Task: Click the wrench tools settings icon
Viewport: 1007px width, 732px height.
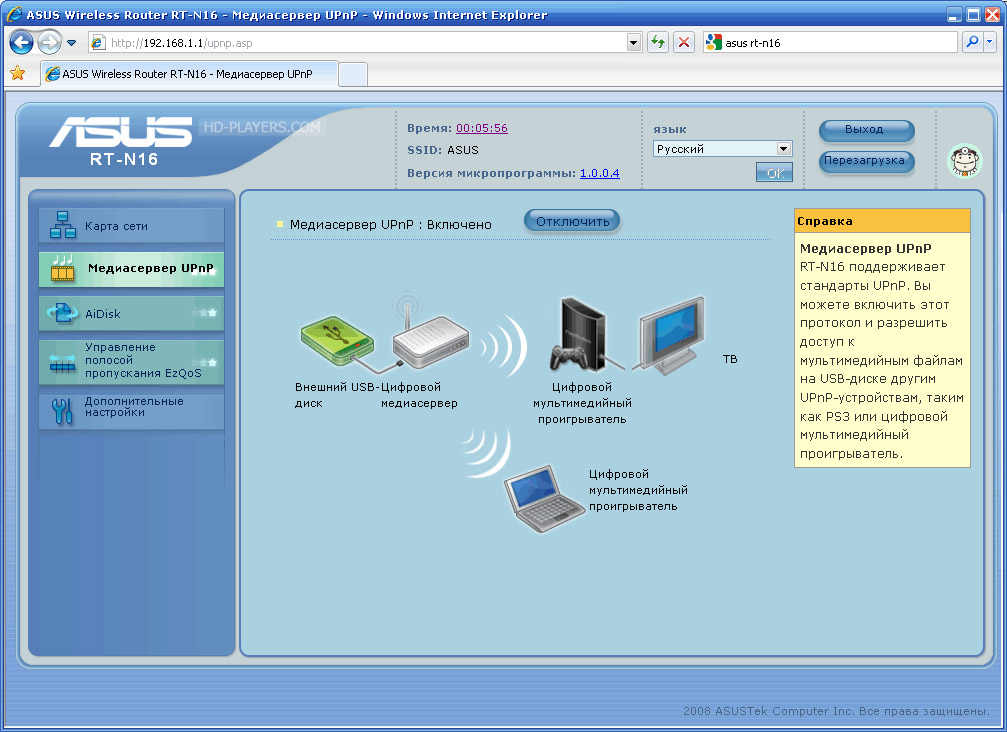Action: coord(62,411)
